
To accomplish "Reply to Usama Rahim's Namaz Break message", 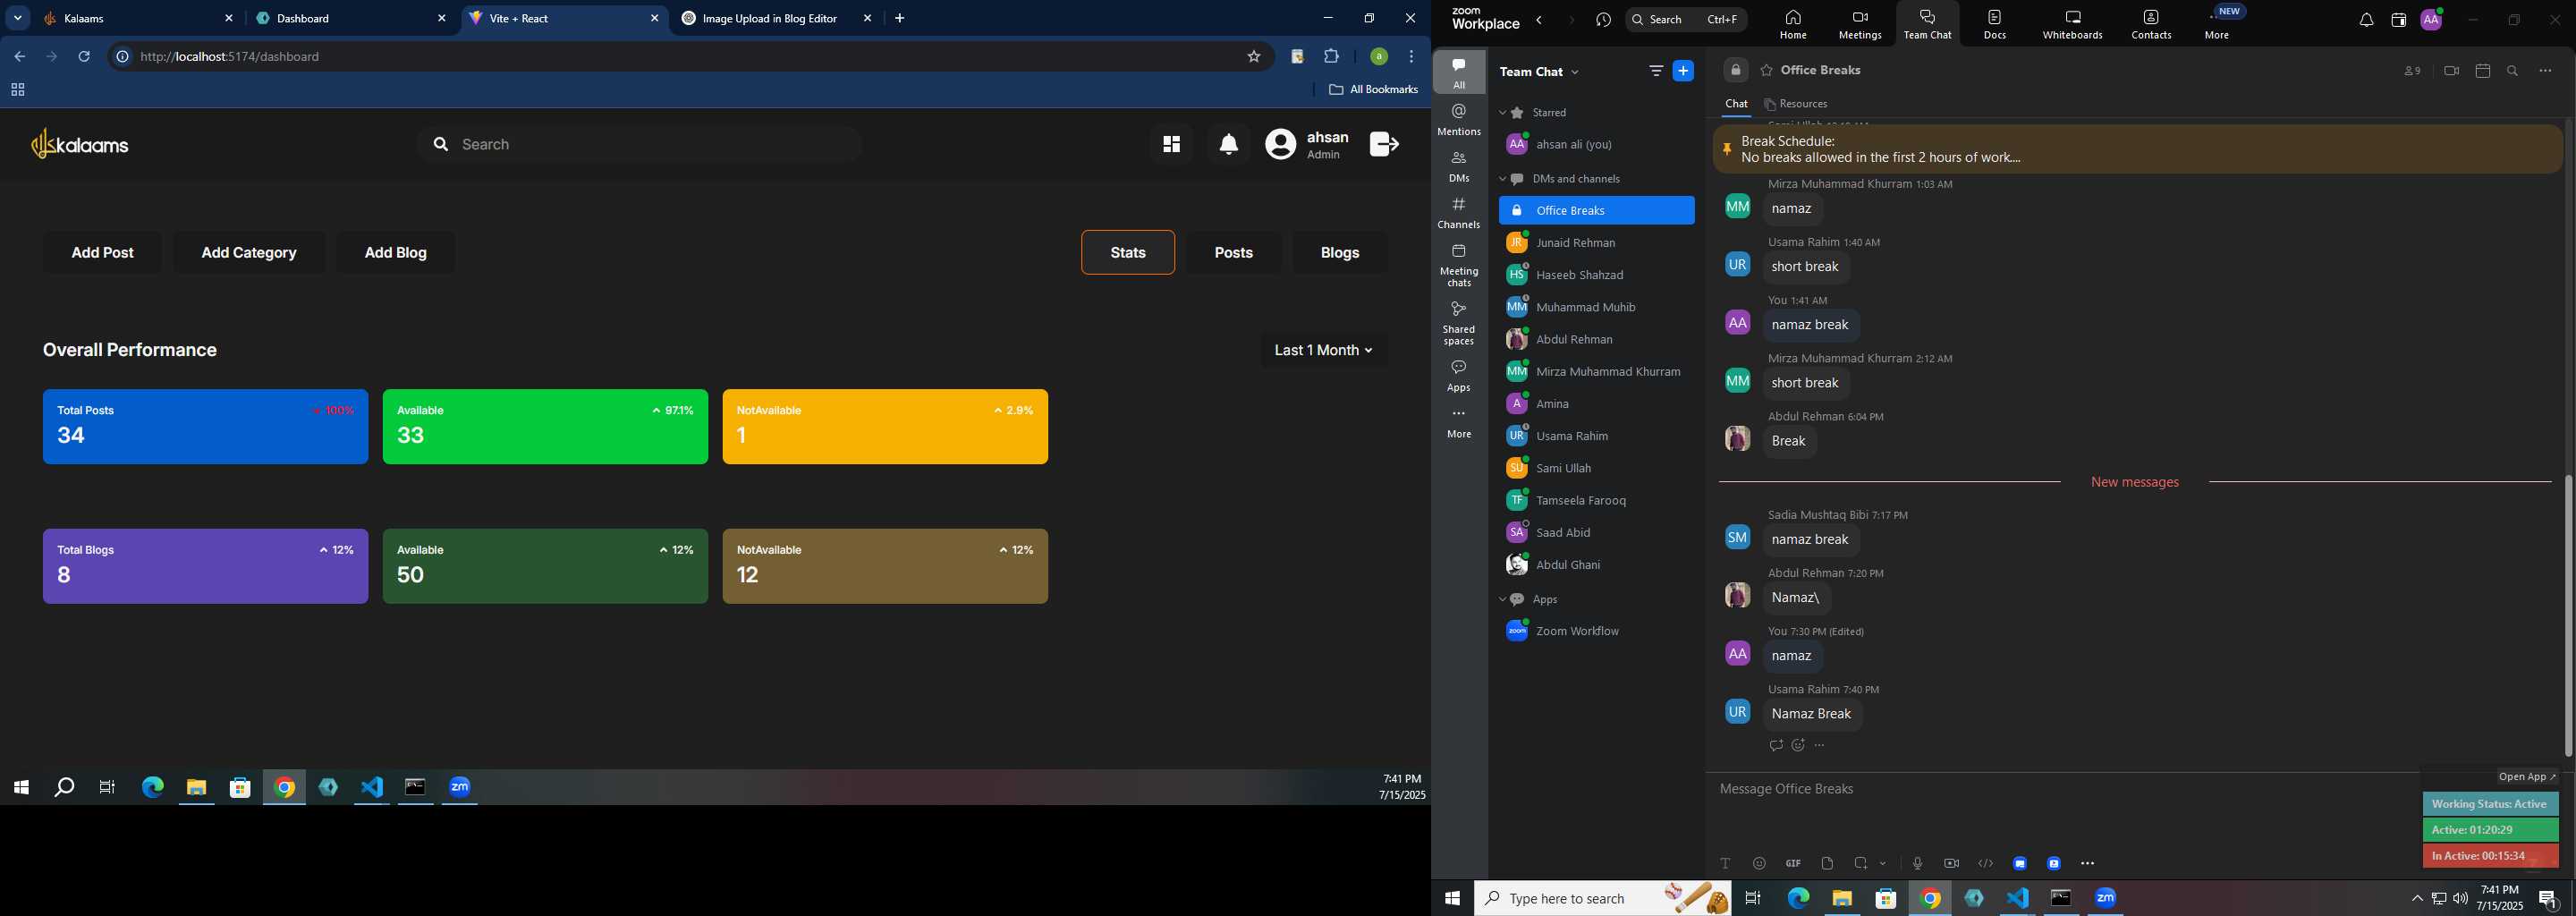I will pos(1776,745).
